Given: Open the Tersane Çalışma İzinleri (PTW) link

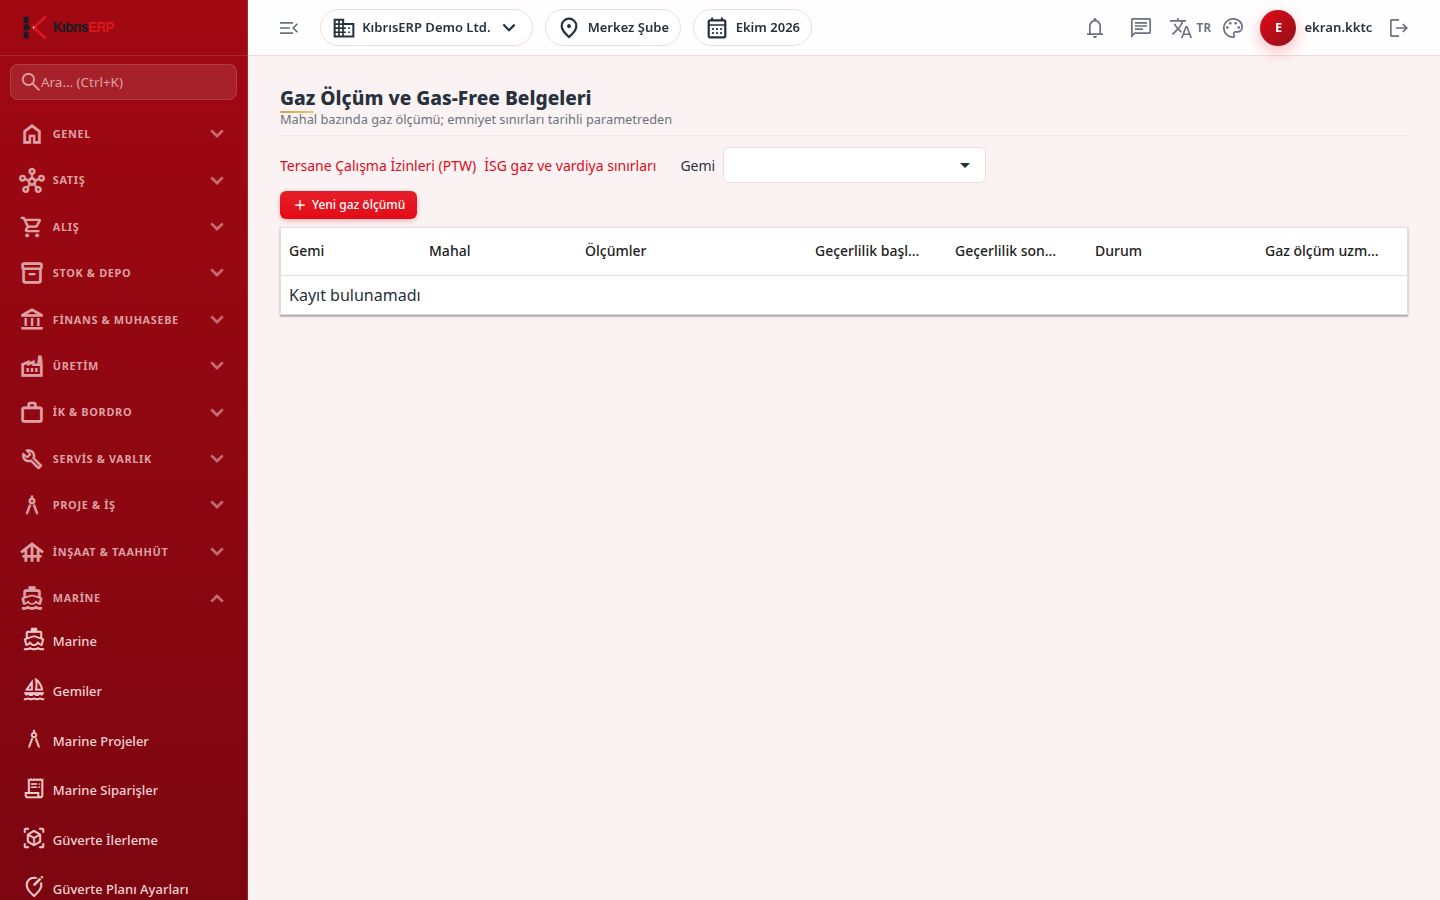Looking at the screenshot, I should click(378, 166).
